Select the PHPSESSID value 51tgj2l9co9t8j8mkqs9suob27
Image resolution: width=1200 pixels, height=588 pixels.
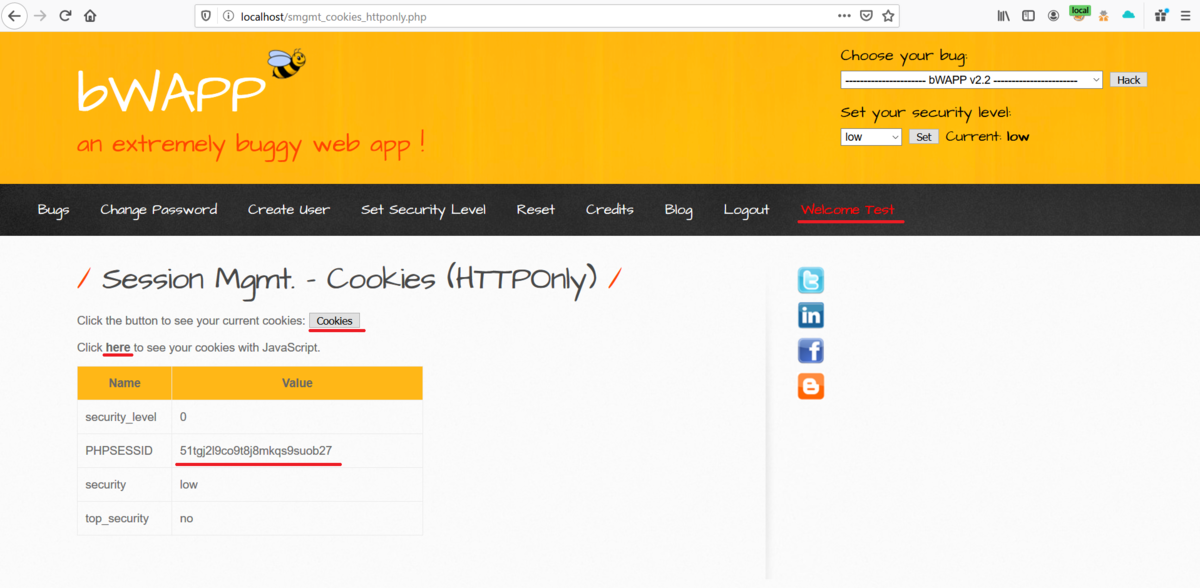click(256, 451)
